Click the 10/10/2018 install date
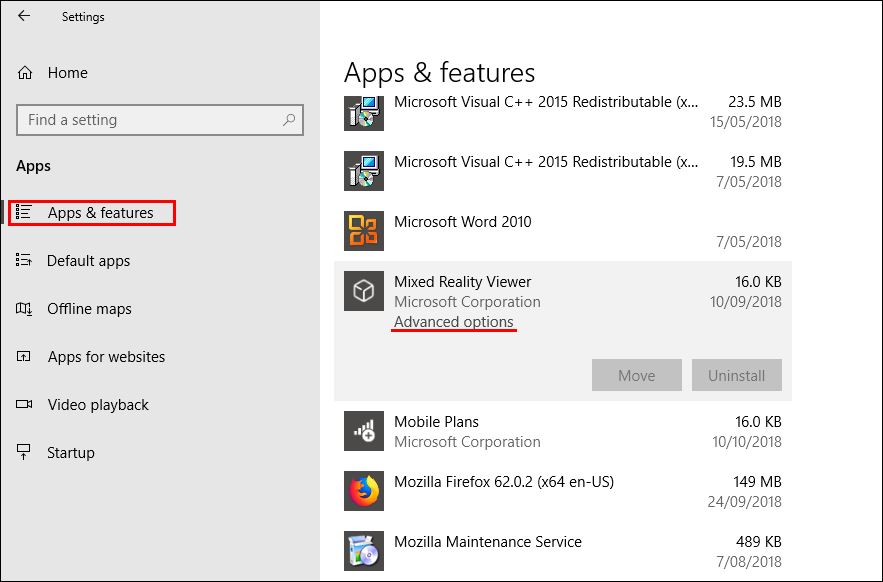 (747, 442)
